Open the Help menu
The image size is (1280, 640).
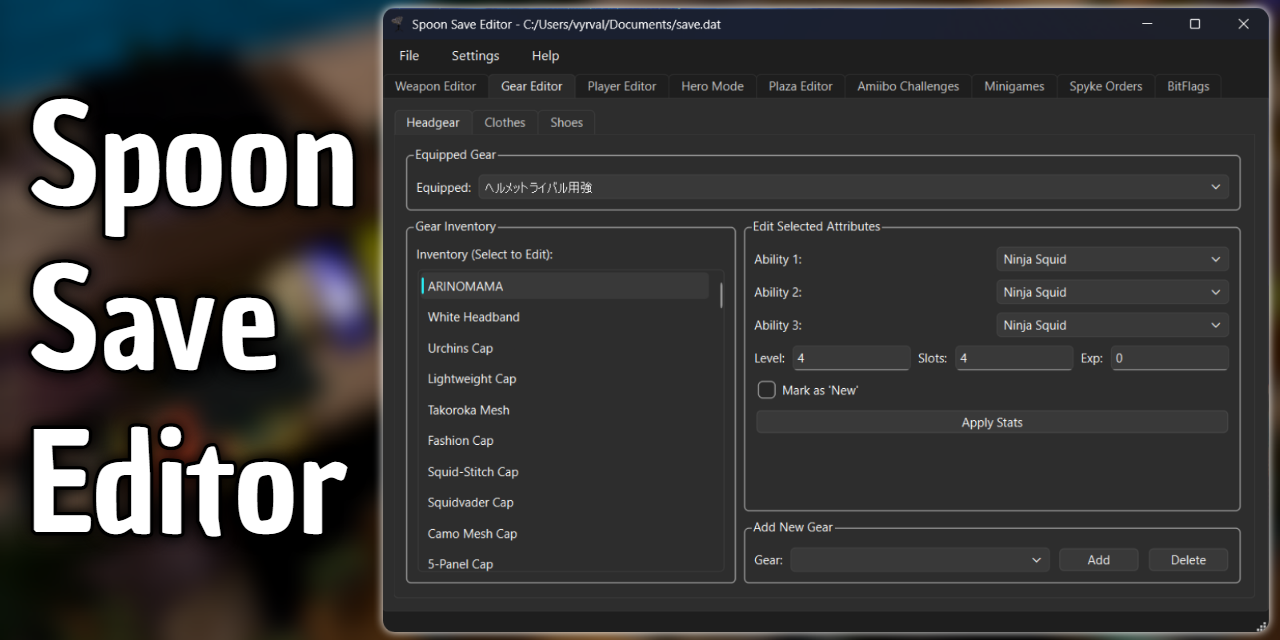click(x=545, y=56)
